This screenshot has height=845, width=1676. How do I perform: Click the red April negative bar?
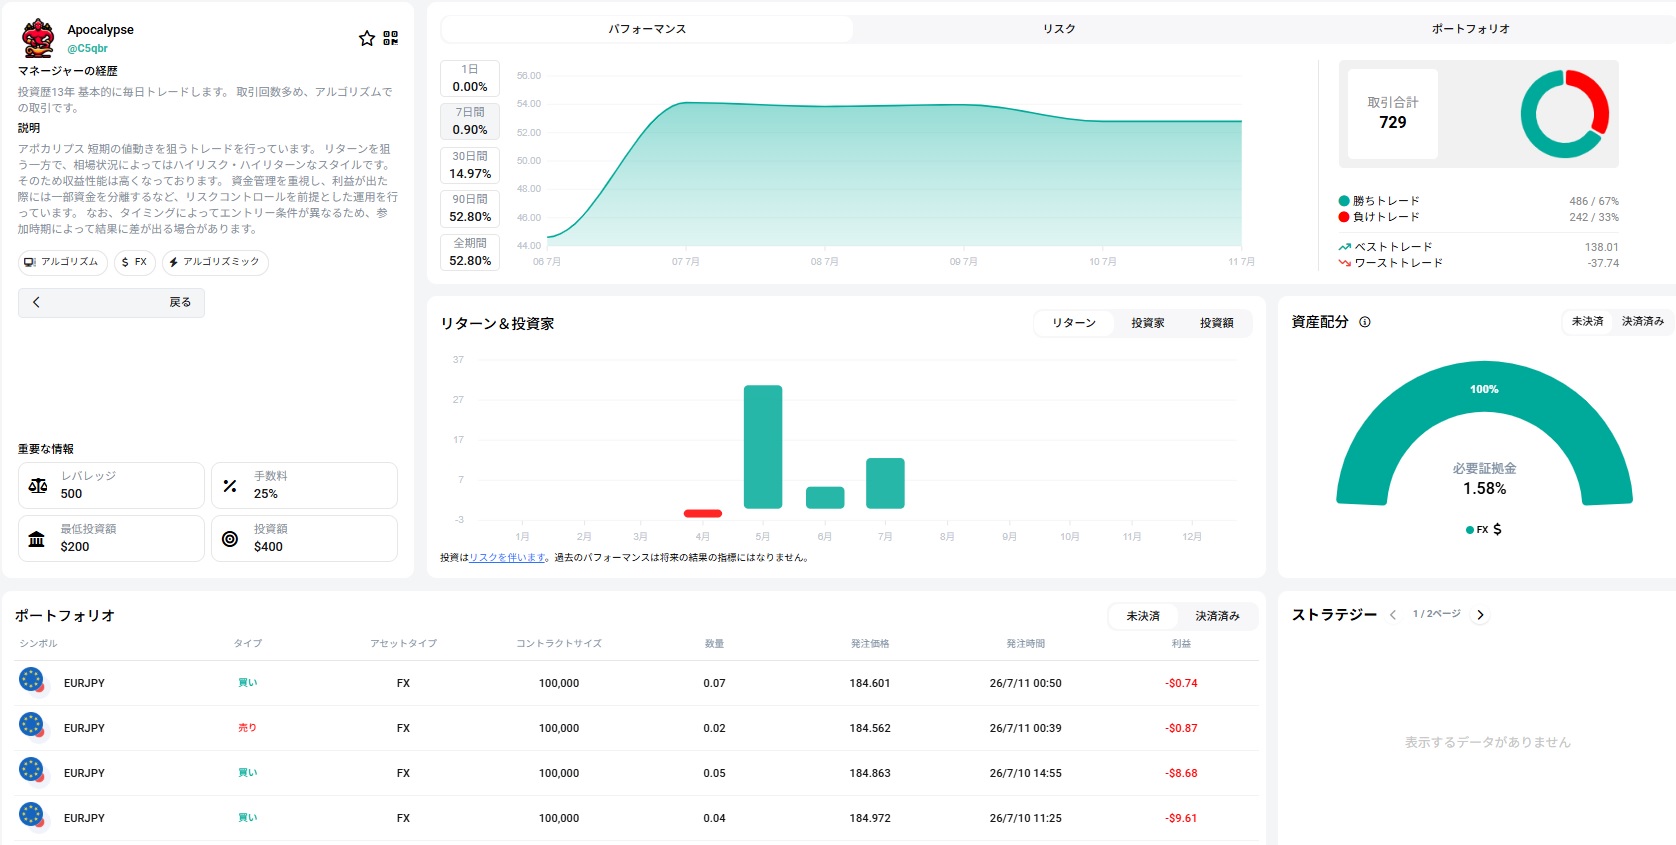click(703, 513)
